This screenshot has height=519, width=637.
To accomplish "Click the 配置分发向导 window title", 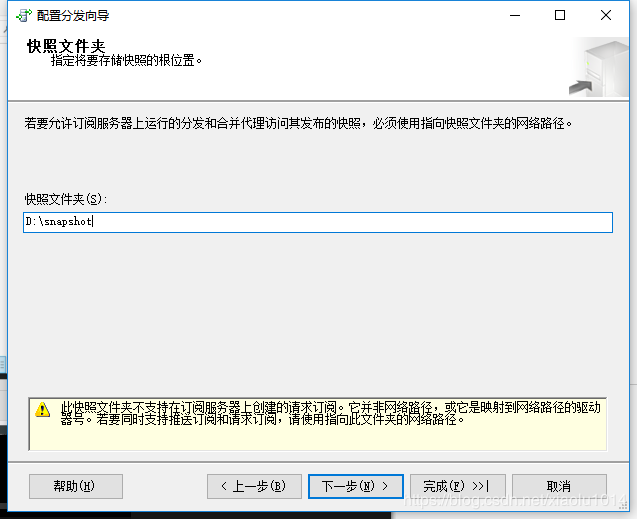I will point(73,15).
